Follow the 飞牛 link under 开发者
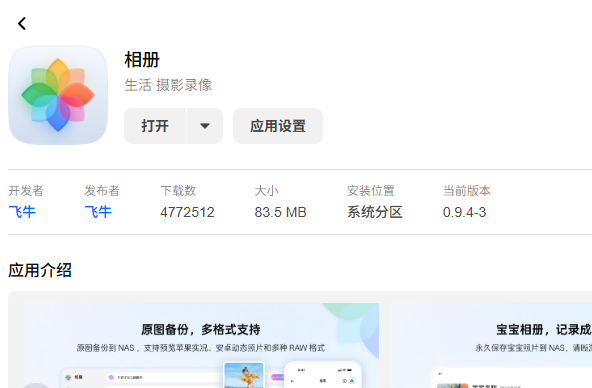 (22, 212)
